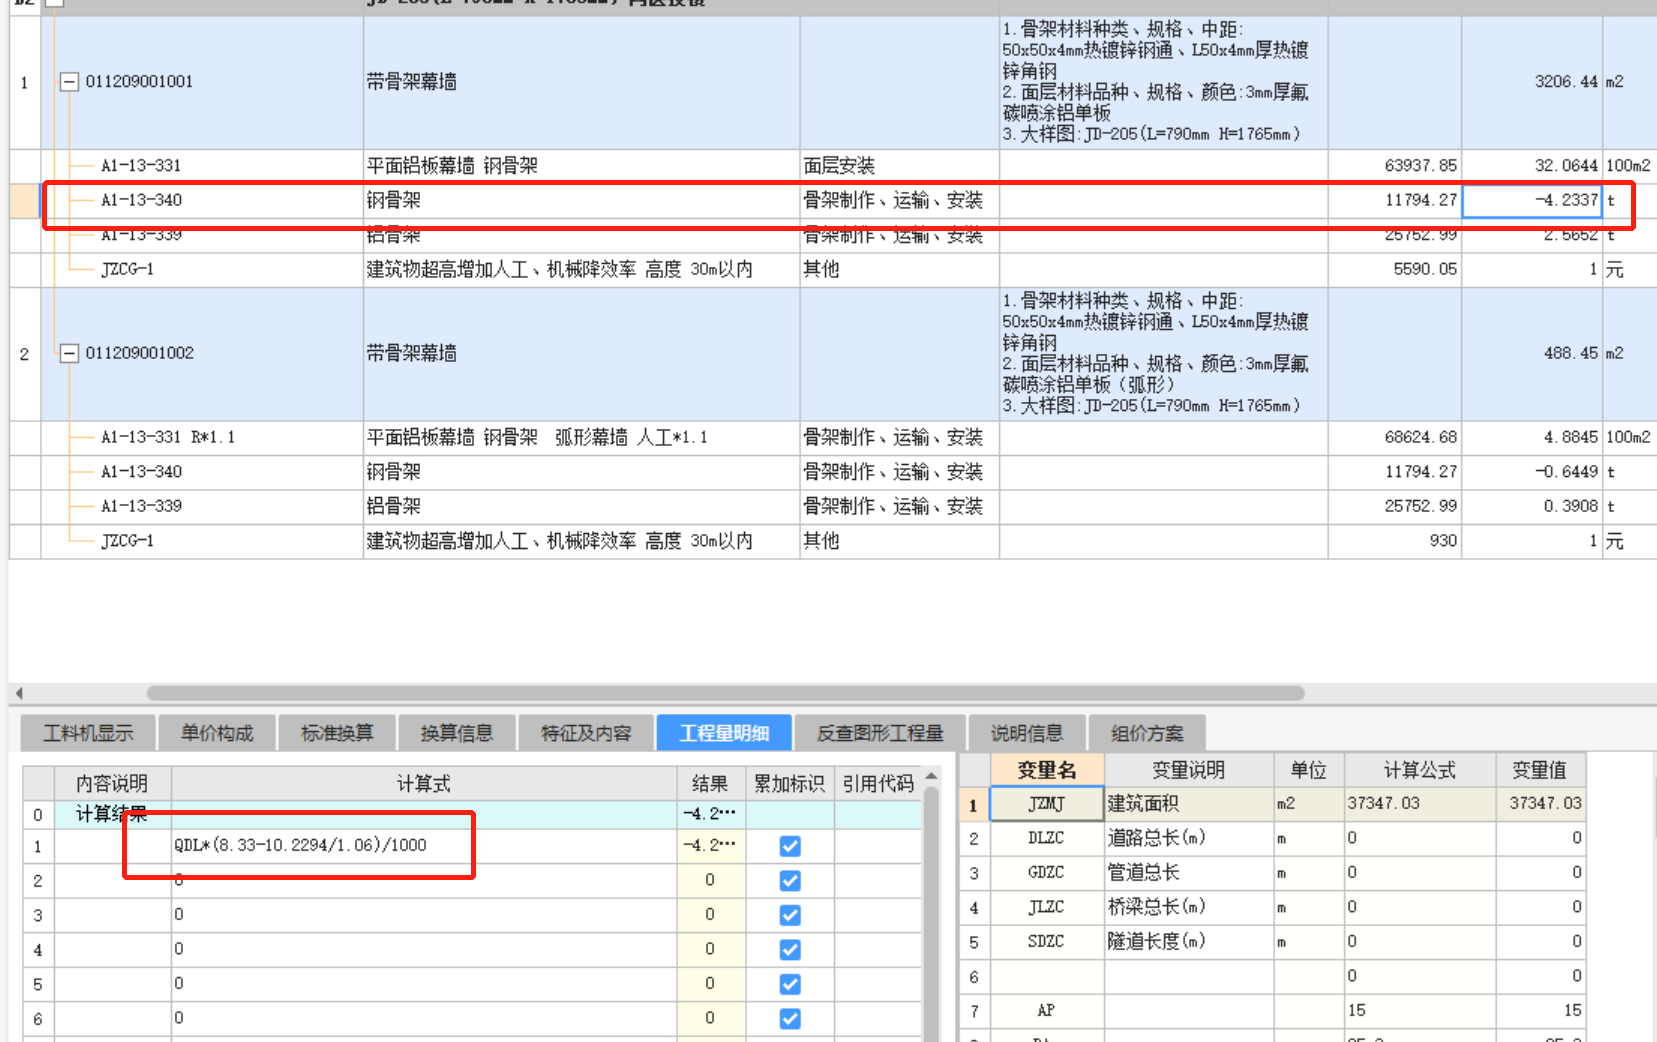
Task: Select the GDZC 管道总长 variable row
Action: point(1272,873)
